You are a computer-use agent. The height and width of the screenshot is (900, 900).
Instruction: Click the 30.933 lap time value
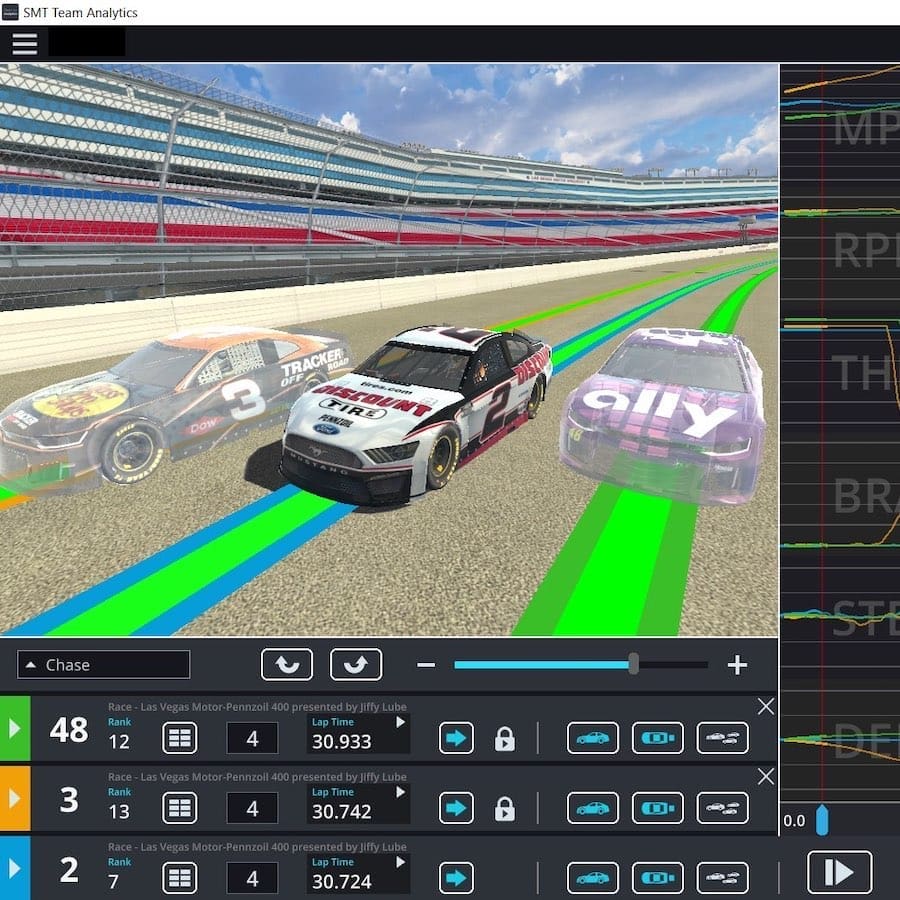(x=342, y=742)
